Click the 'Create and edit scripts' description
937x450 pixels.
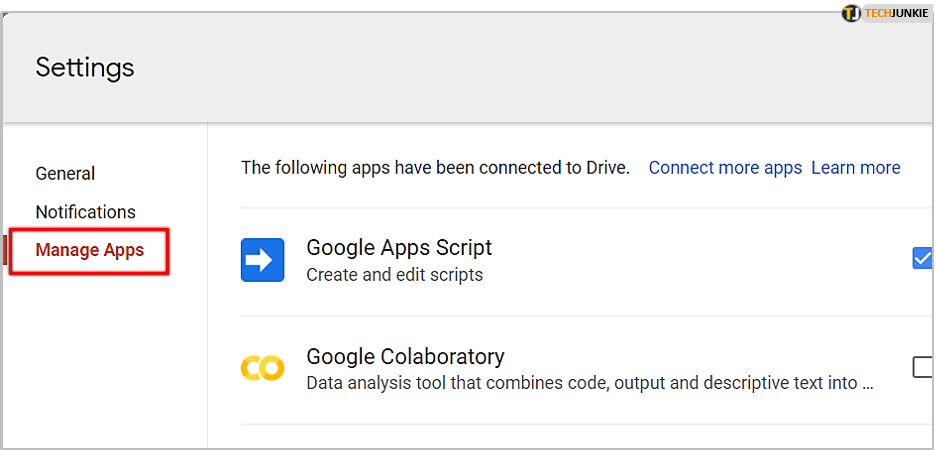click(394, 274)
